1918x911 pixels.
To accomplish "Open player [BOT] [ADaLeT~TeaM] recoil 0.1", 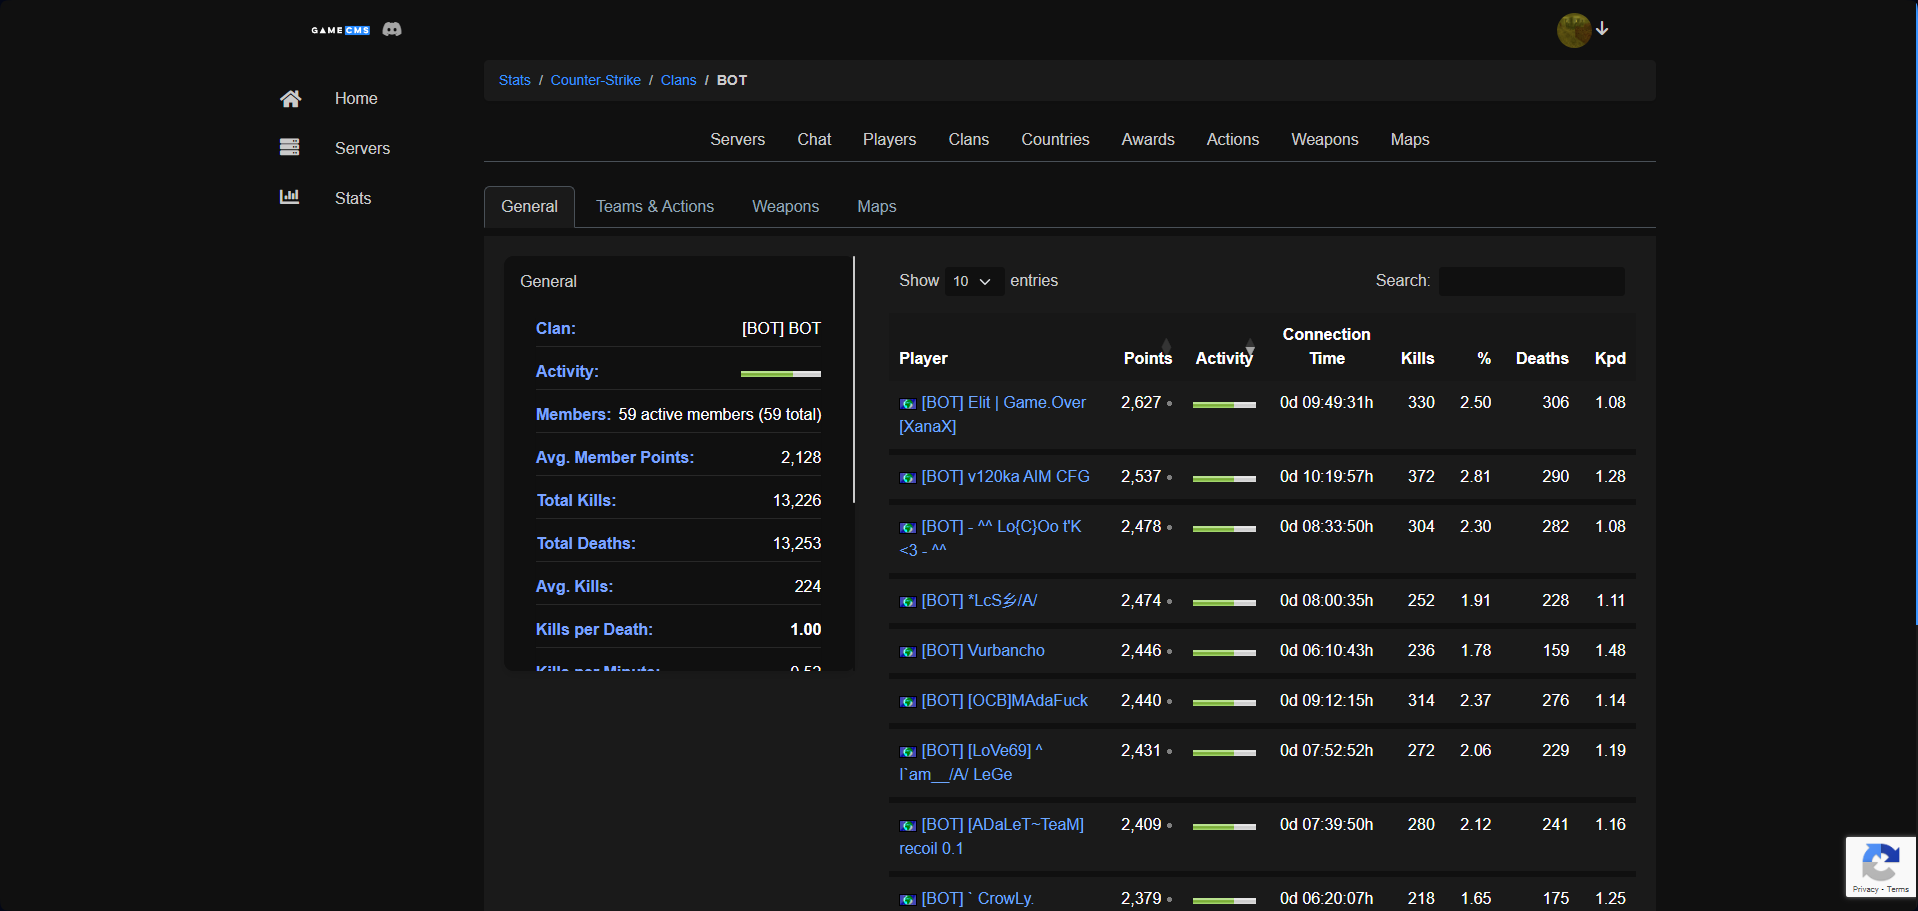I will 991,836.
